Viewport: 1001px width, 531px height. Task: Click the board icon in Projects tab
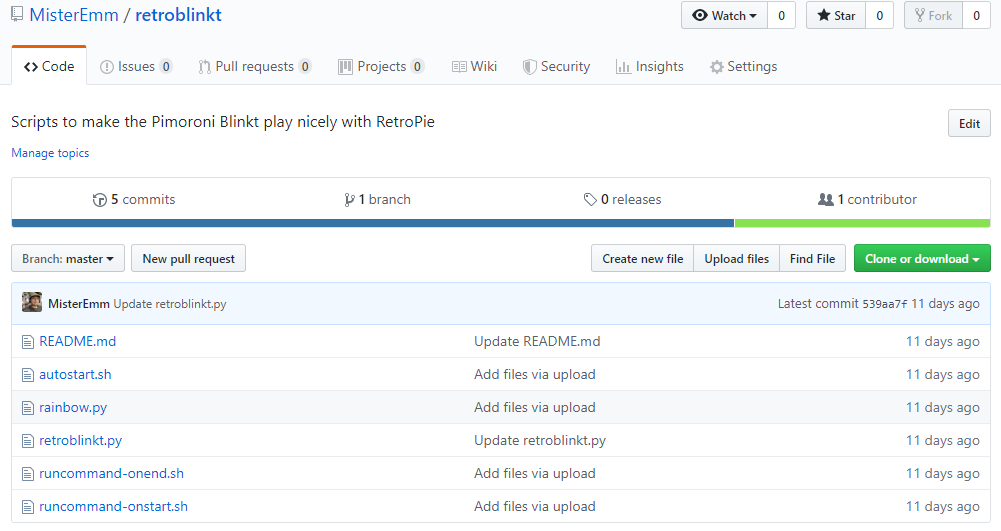click(345, 66)
